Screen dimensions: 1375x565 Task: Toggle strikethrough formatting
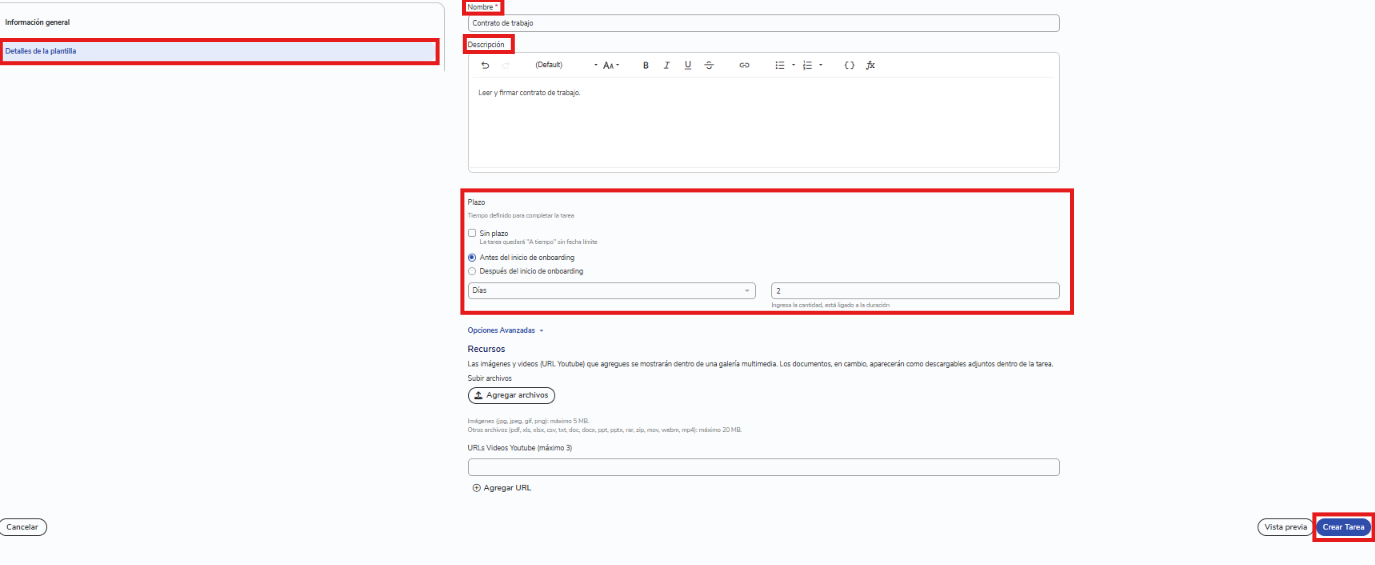click(709, 65)
